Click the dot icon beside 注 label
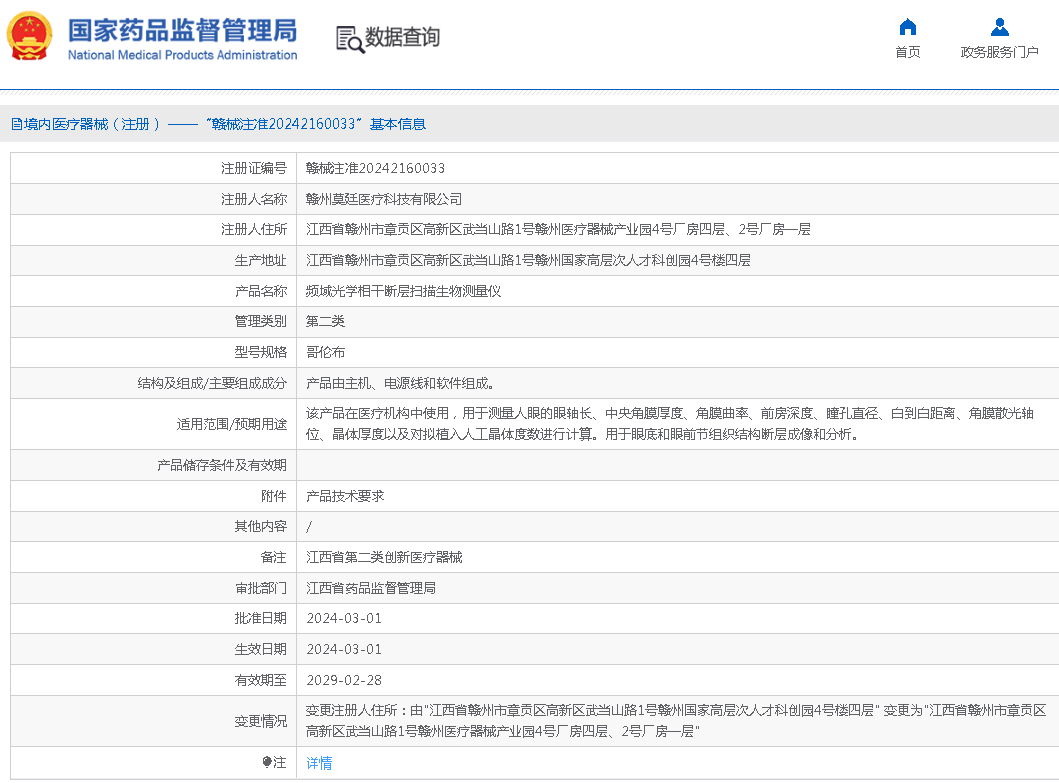 click(267, 762)
